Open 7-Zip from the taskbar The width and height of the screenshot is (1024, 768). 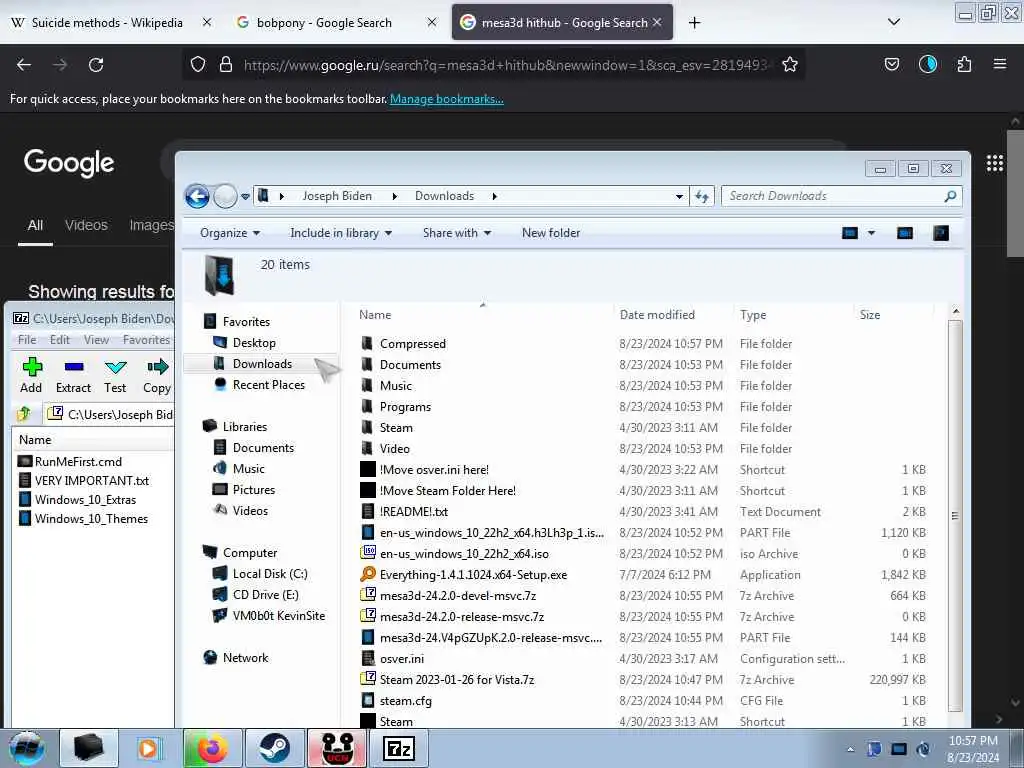pos(399,748)
